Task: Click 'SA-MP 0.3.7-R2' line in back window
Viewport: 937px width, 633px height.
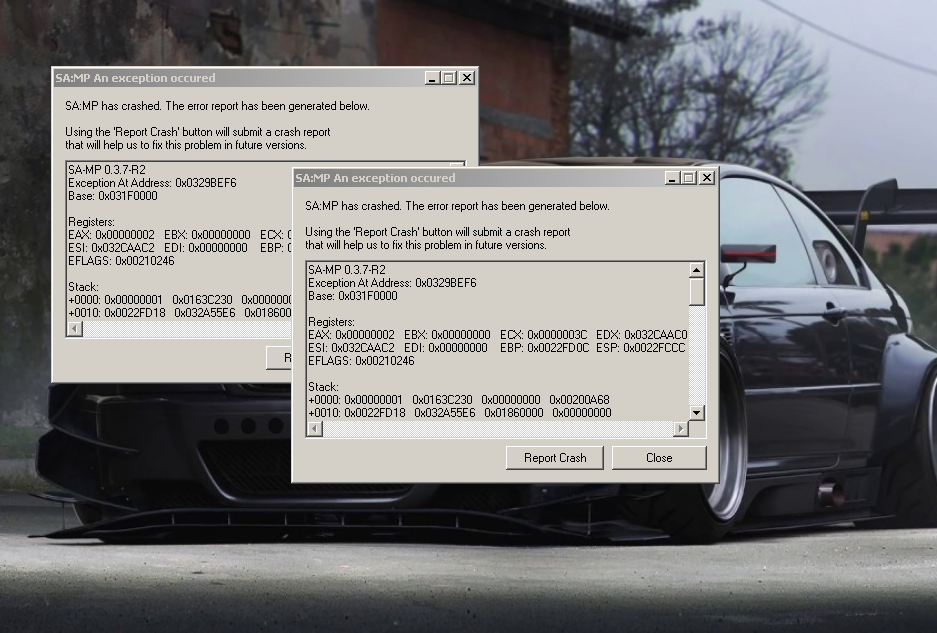Action: (x=107, y=170)
